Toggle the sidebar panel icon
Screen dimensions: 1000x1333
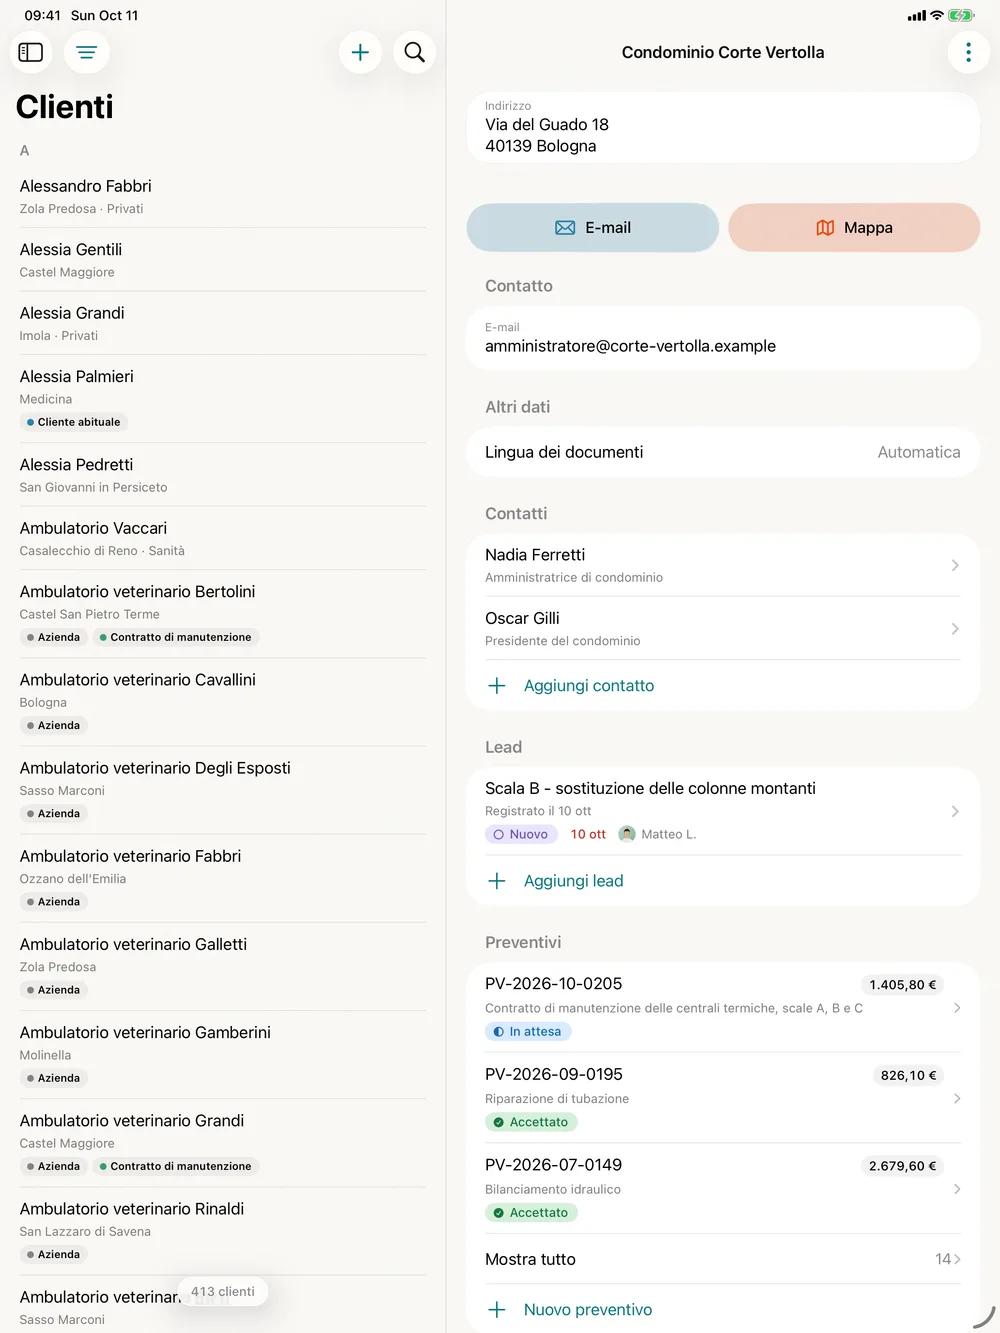click(31, 52)
